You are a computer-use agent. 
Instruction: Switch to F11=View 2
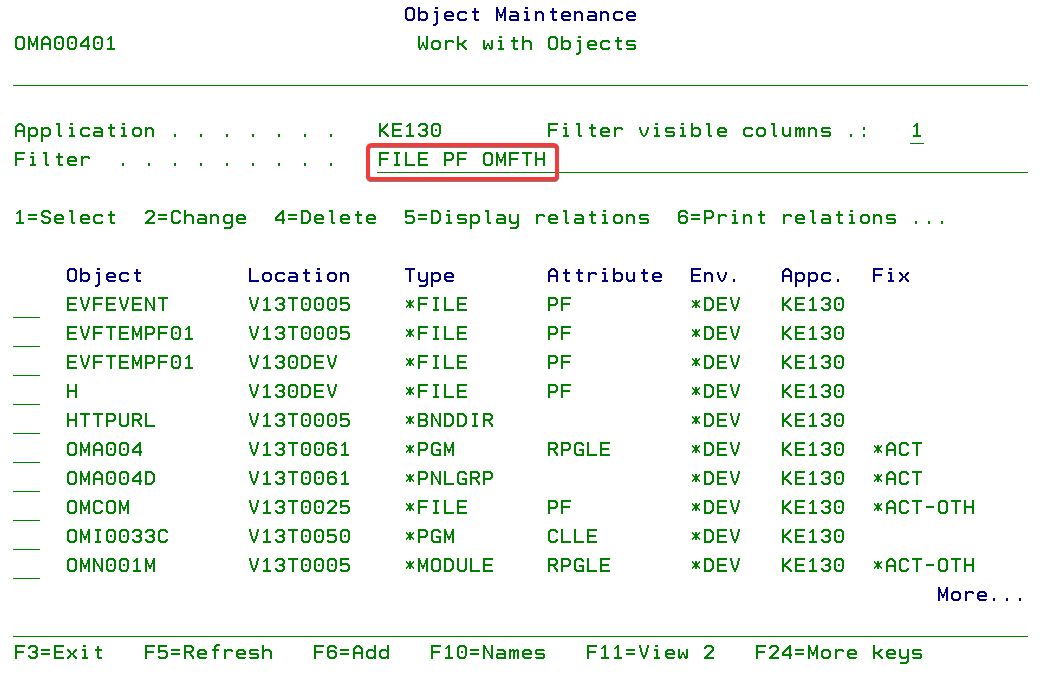click(650, 653)
